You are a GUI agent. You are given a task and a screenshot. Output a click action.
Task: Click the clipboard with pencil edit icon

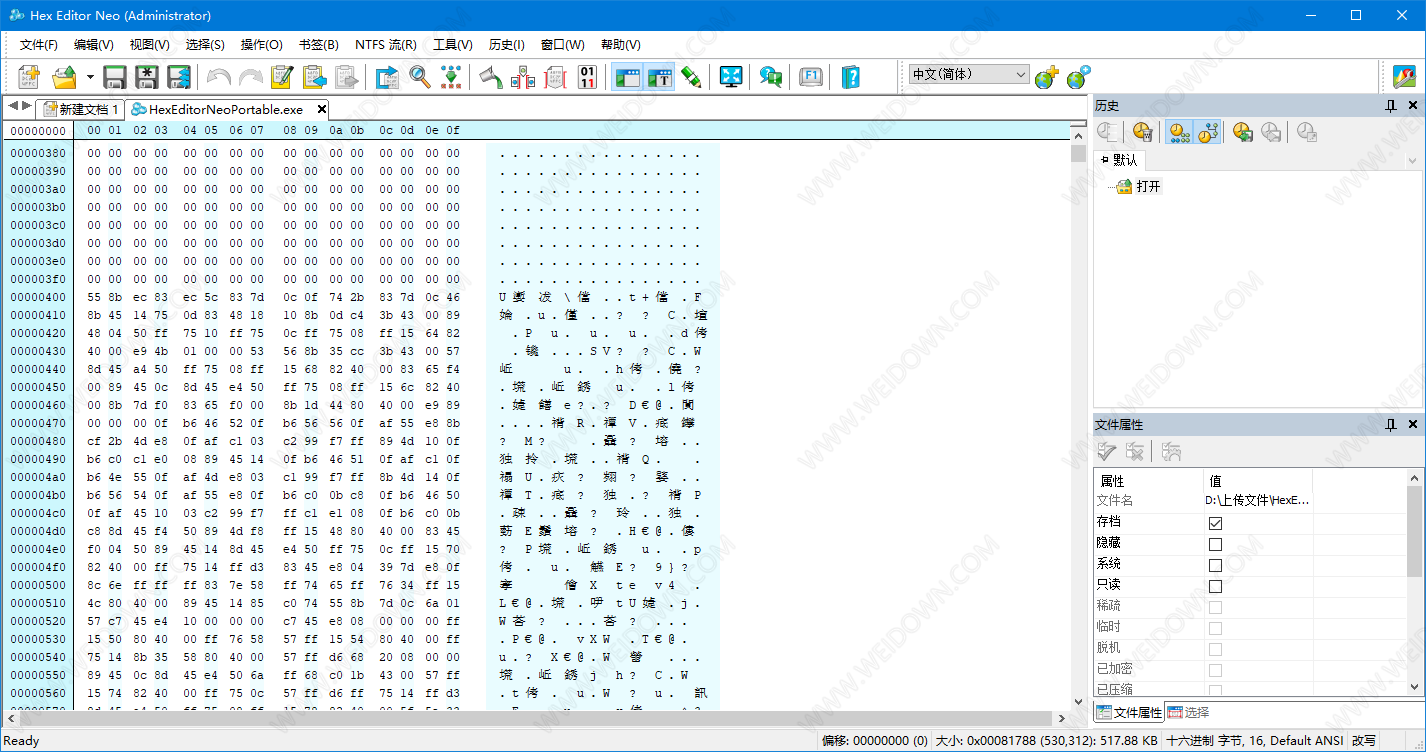pos(282,77)
